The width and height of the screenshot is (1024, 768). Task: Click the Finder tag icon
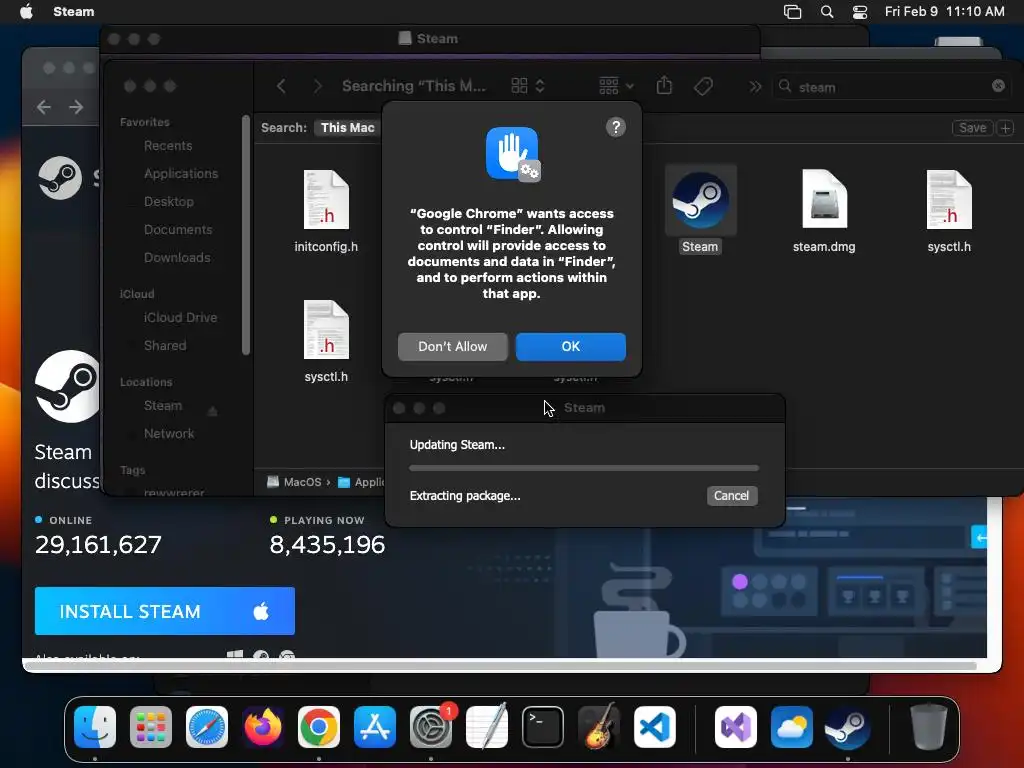703,86
